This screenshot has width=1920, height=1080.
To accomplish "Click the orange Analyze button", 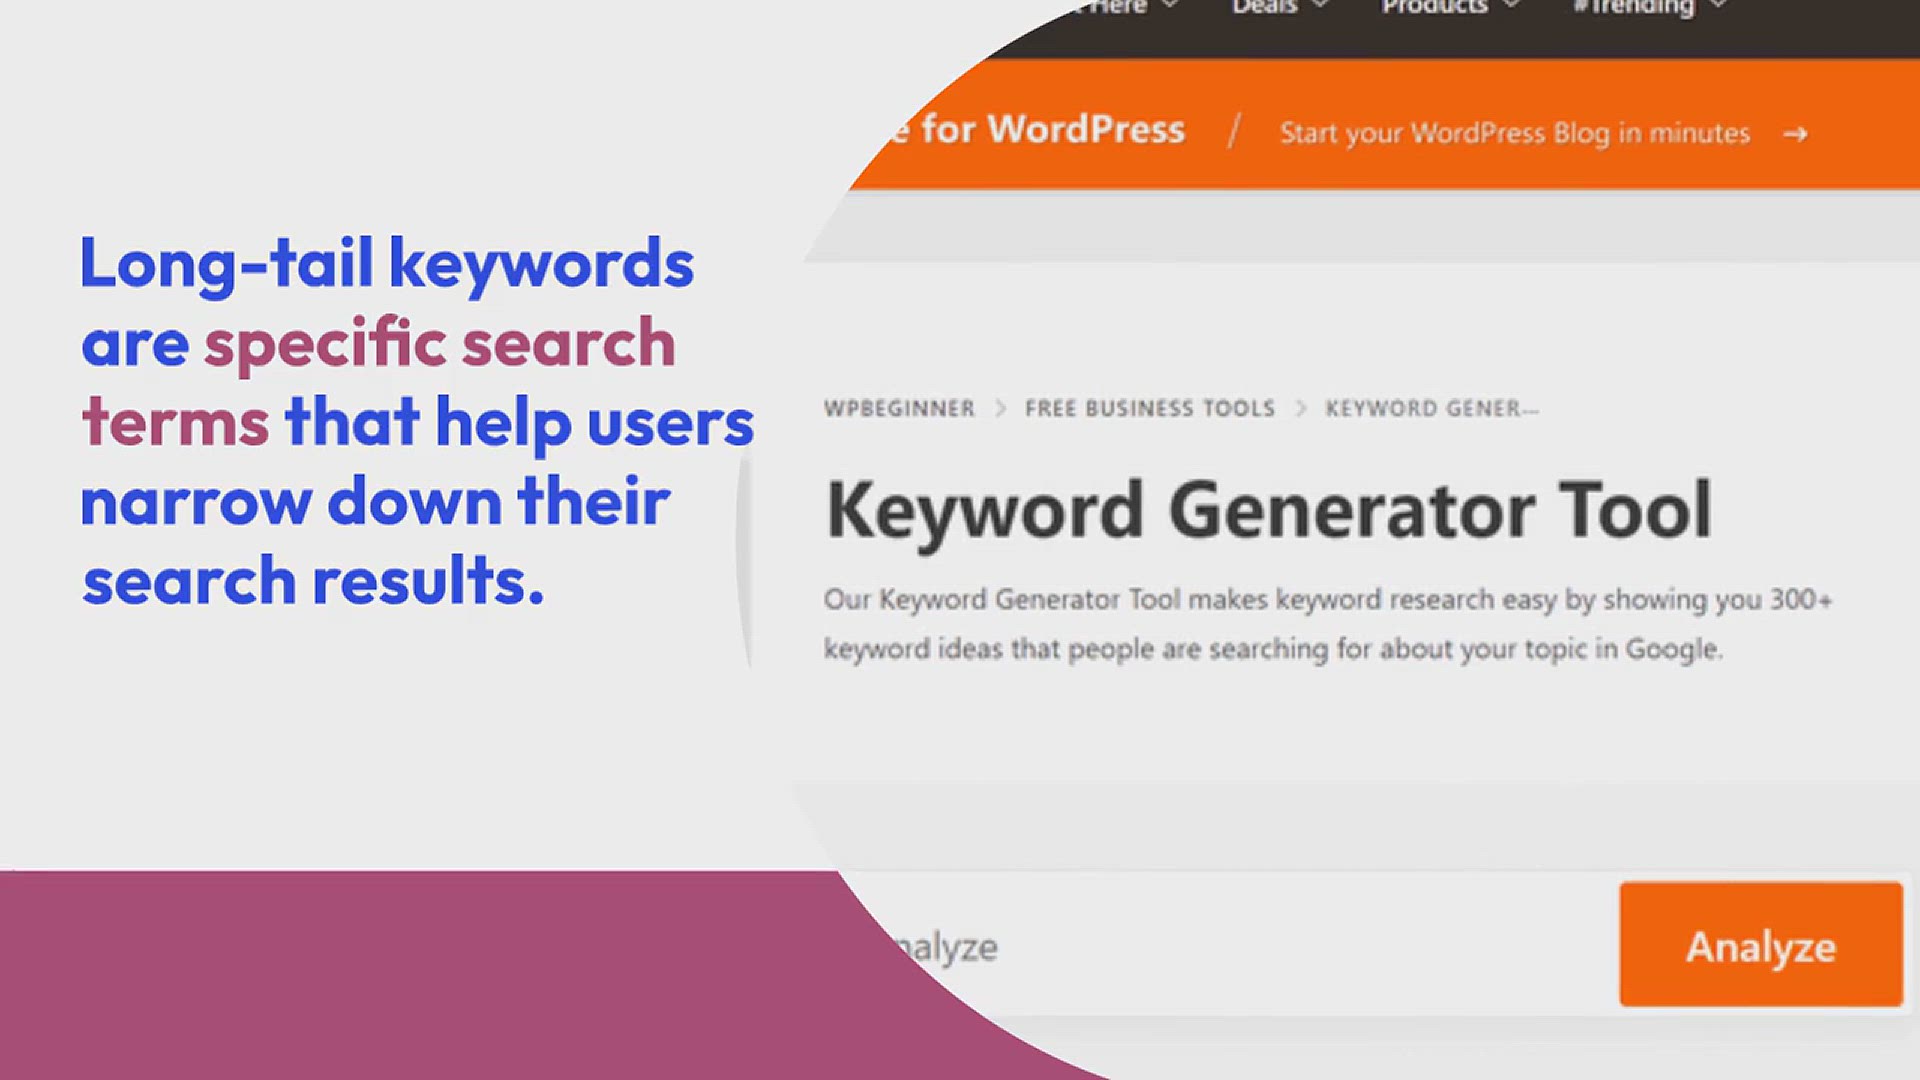I will pos(1761,944).
